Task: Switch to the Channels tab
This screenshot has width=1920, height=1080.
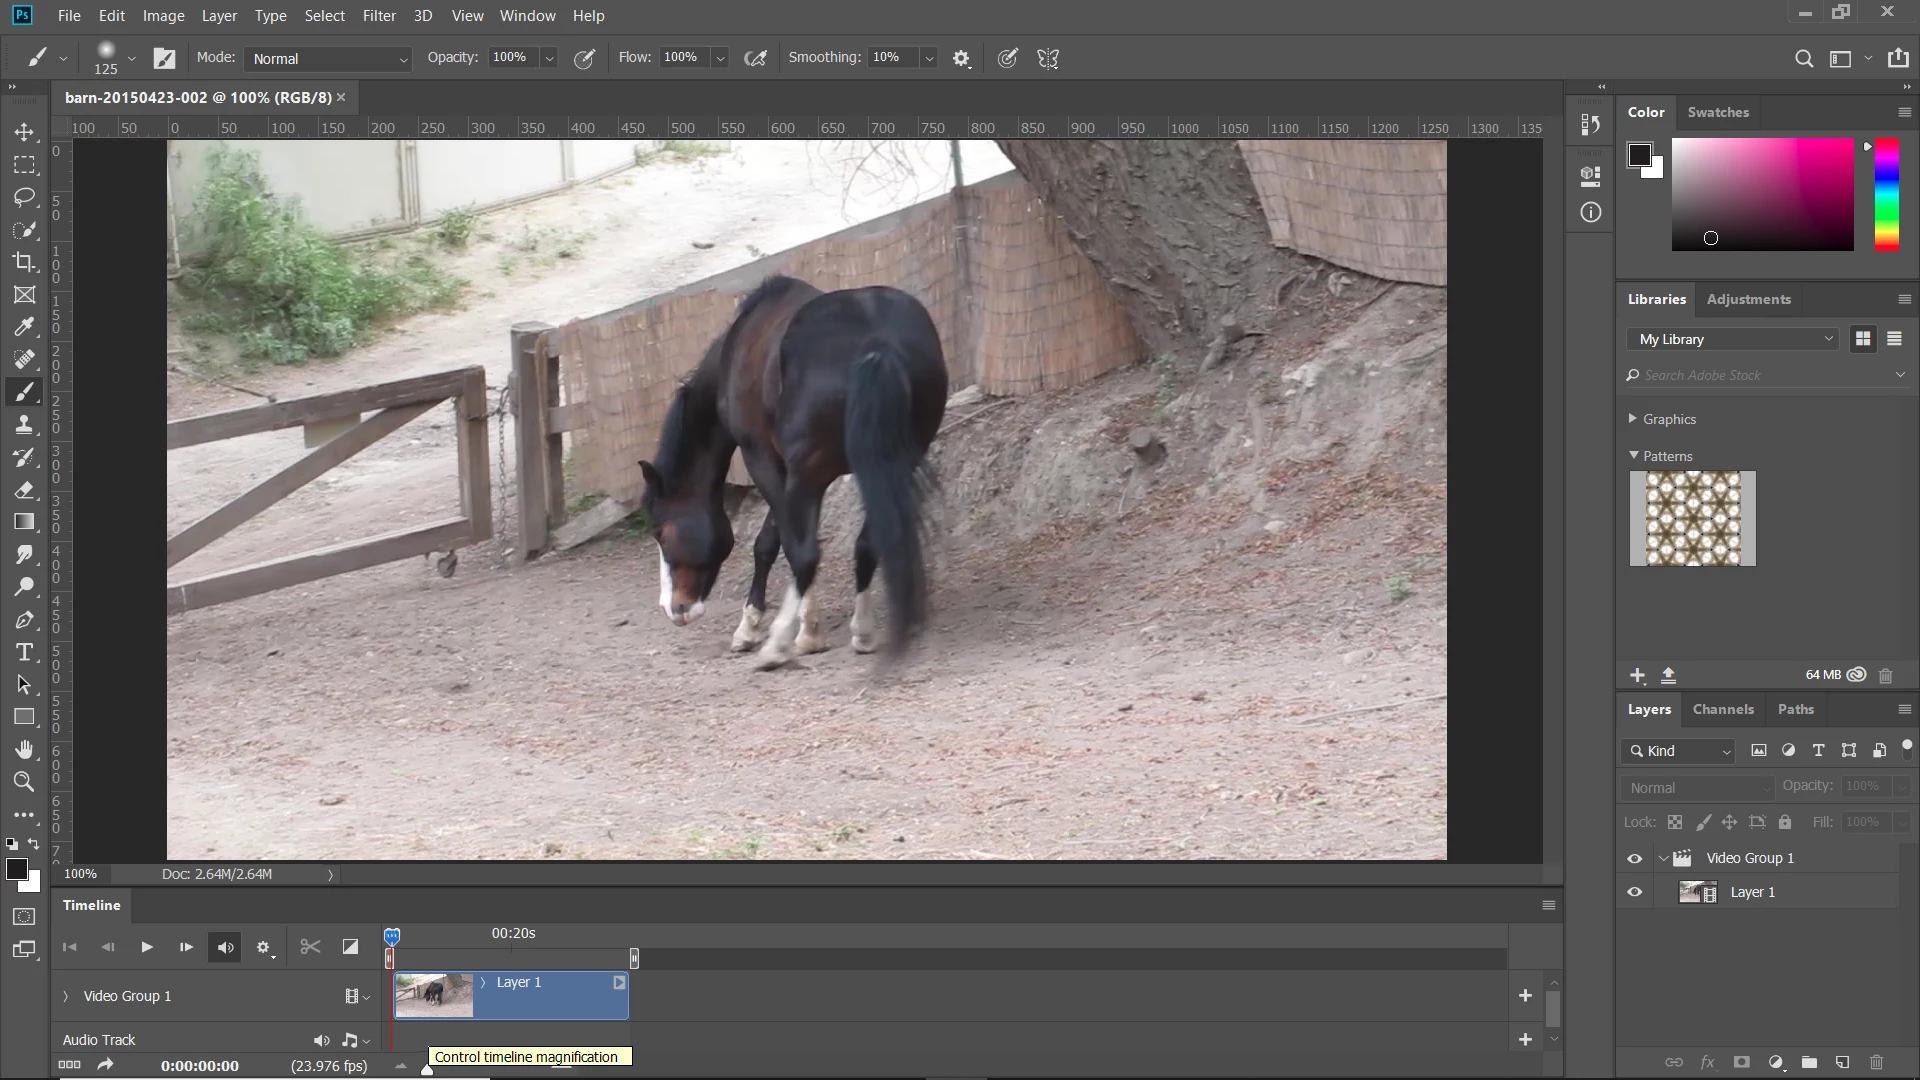Action: pos(1722,710)
